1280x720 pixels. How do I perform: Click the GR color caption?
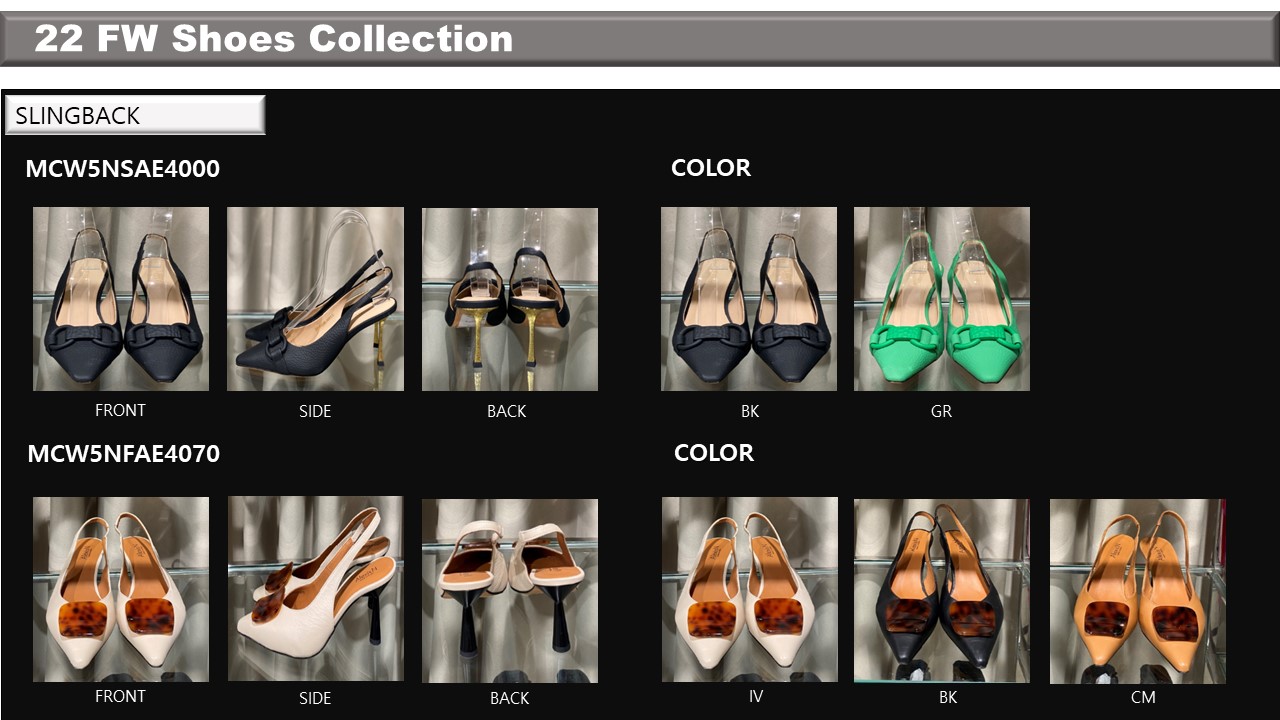941,411
